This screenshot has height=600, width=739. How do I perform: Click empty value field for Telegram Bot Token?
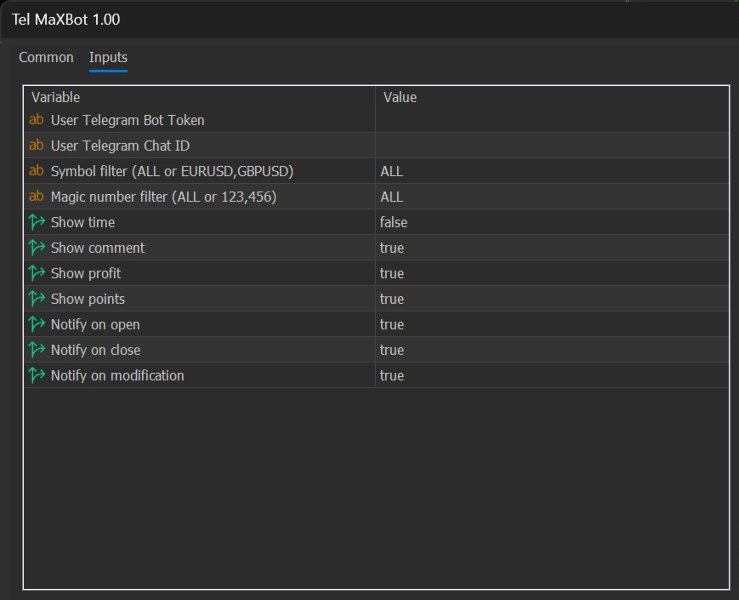[552, 120]
